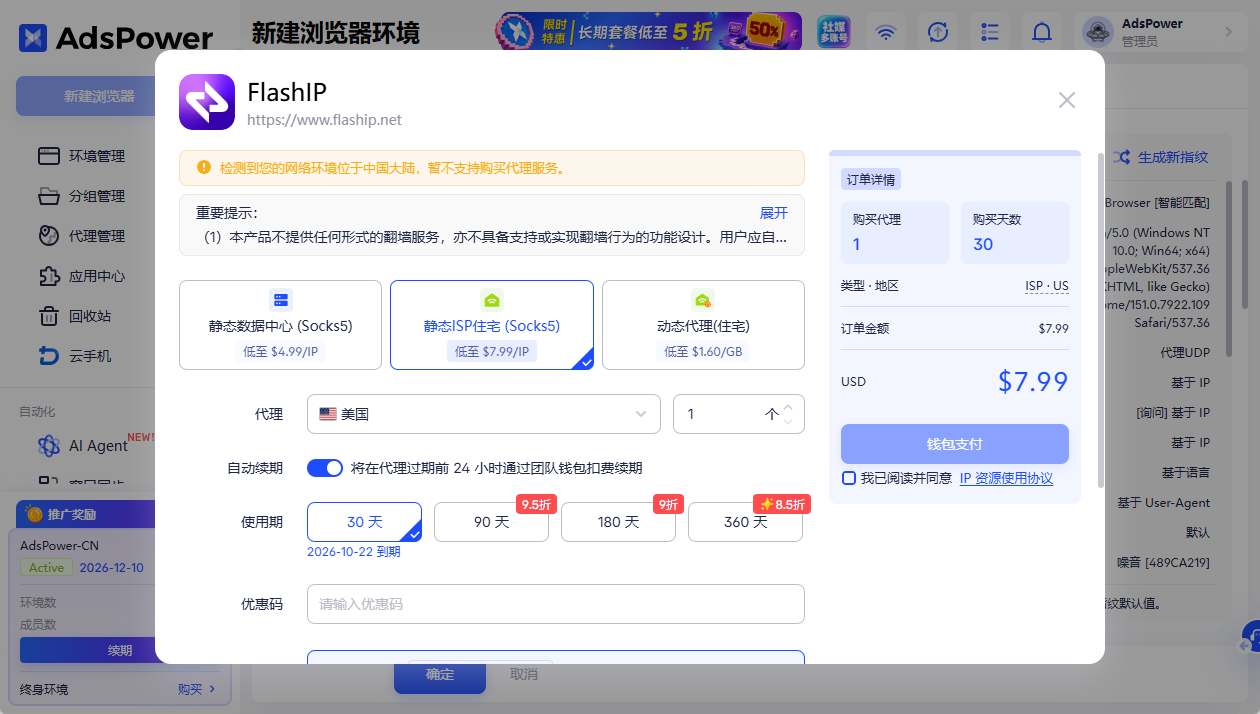Viewport: 1260px width, 714px height.
Task: Open the https://www.flaship.net link
Action: coord(324,120)
